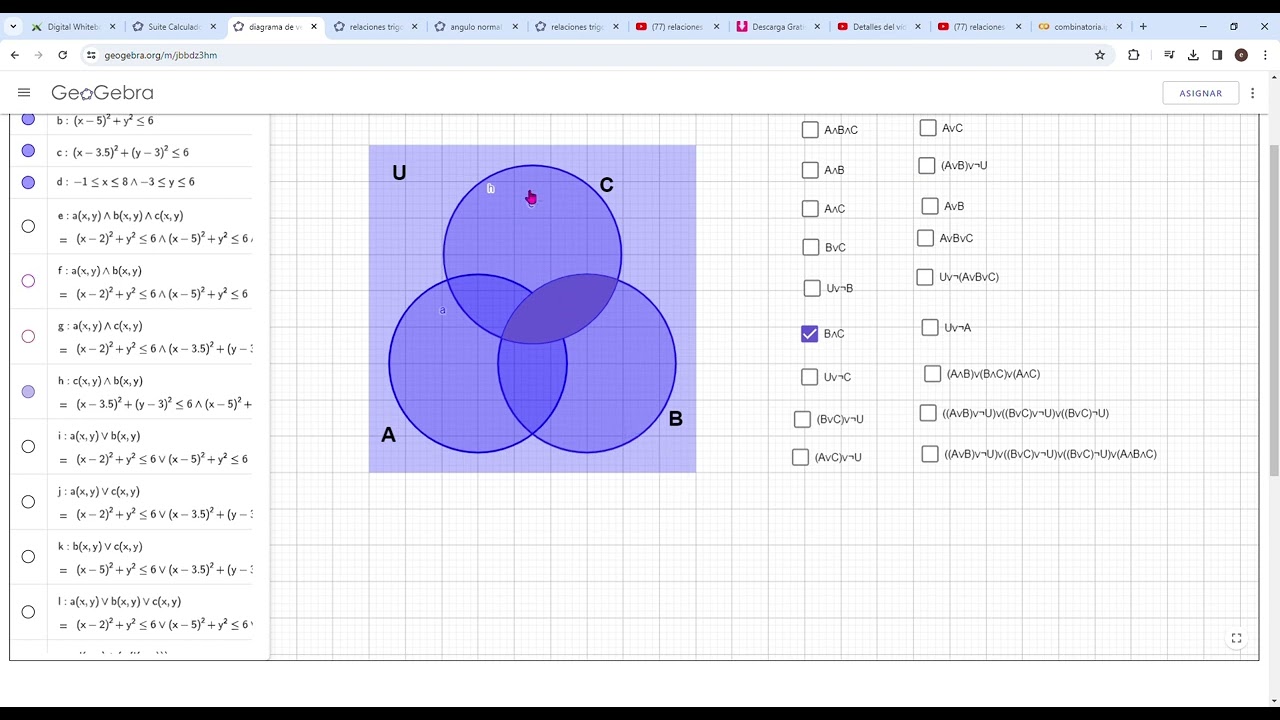Click the label C in the Venn diagram
The height and width of the screenshot is (720, 1280).
point(606,185)
